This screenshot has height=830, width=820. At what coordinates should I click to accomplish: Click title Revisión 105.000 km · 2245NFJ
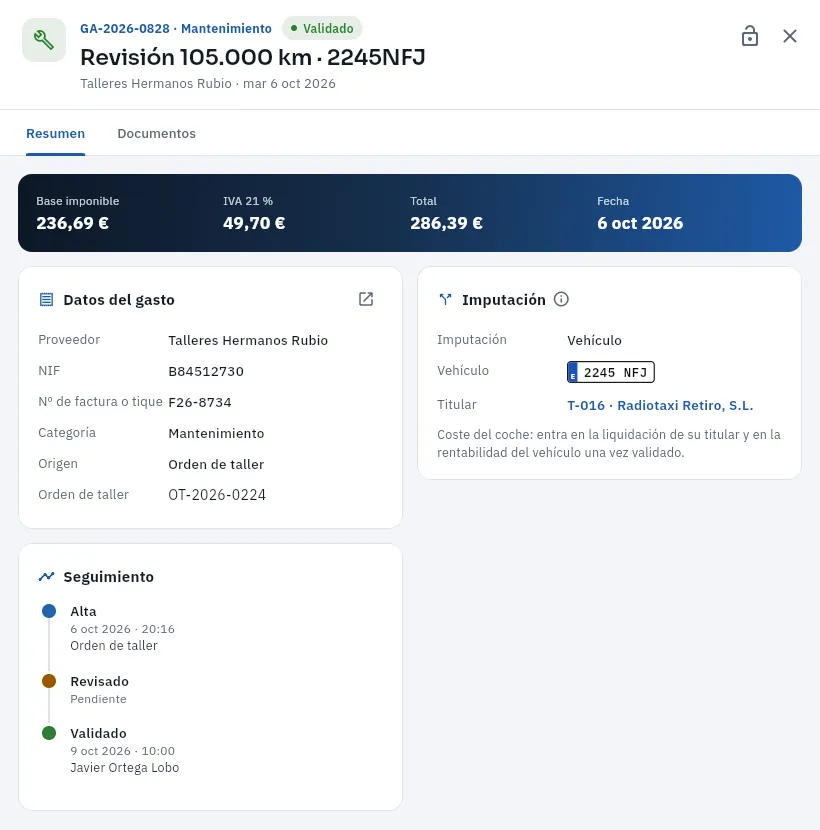click(x=253, y=57)
